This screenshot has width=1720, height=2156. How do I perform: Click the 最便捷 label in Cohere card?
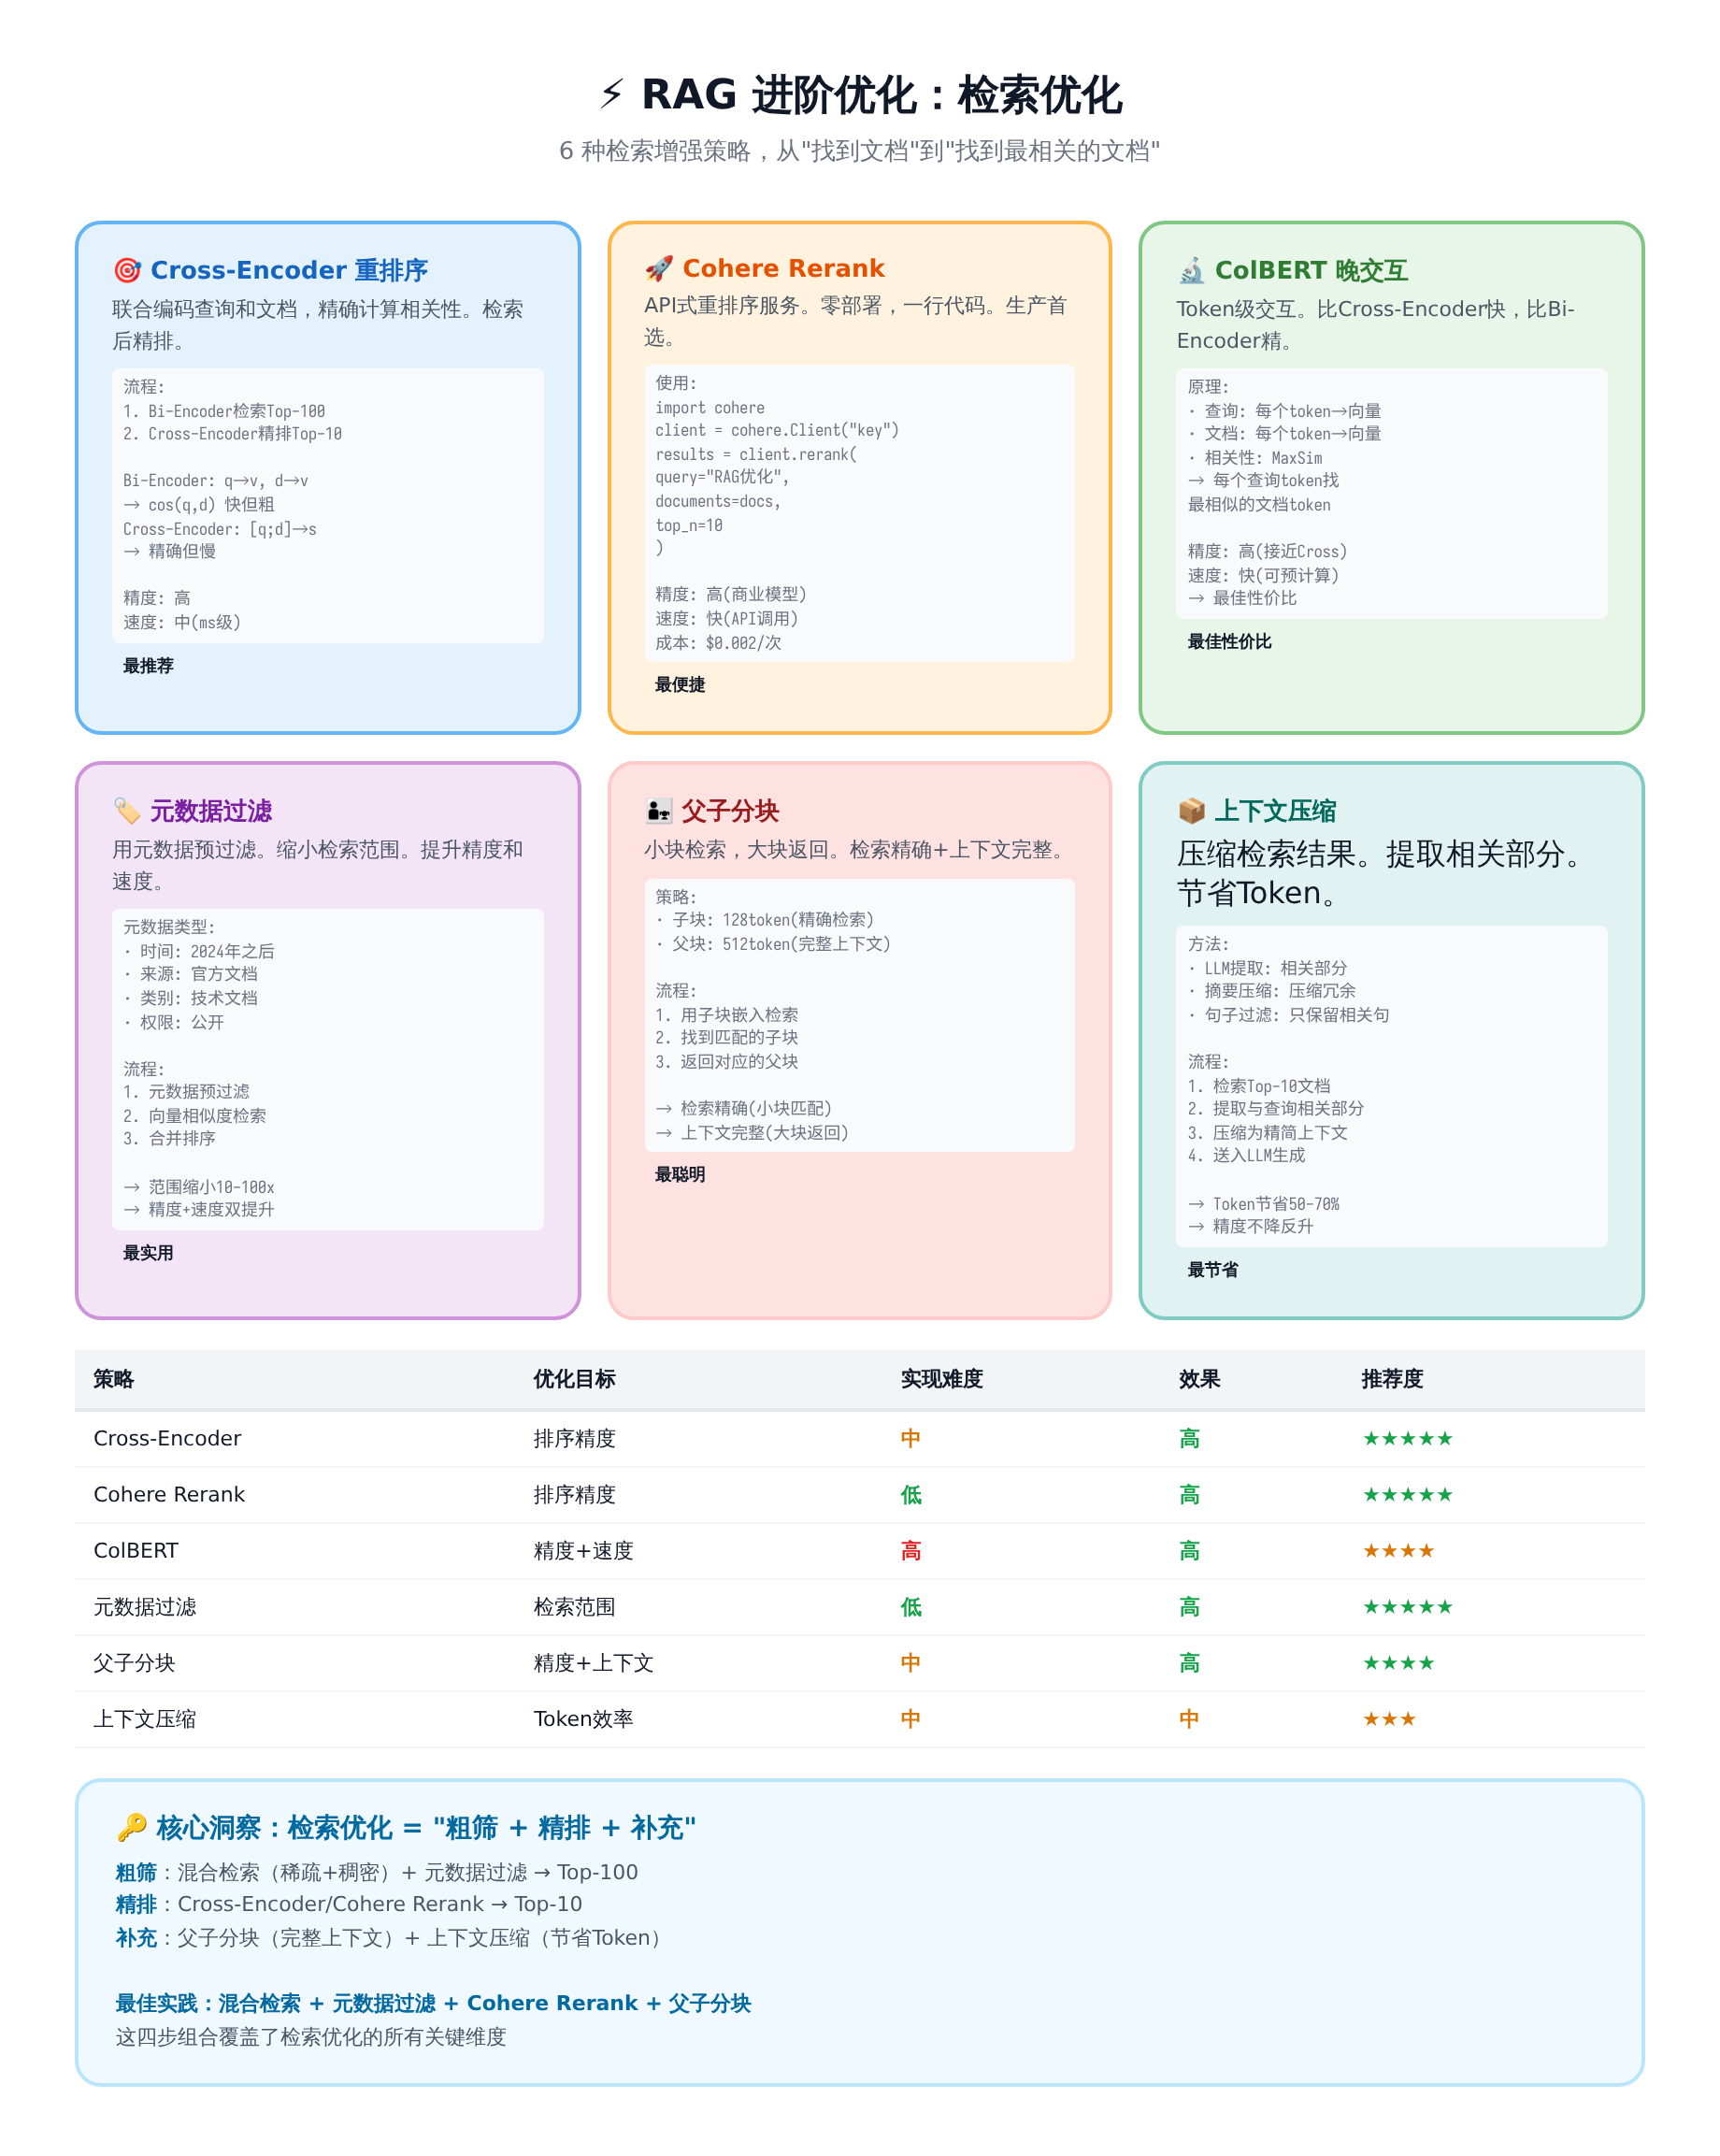(x=680, y=685)
